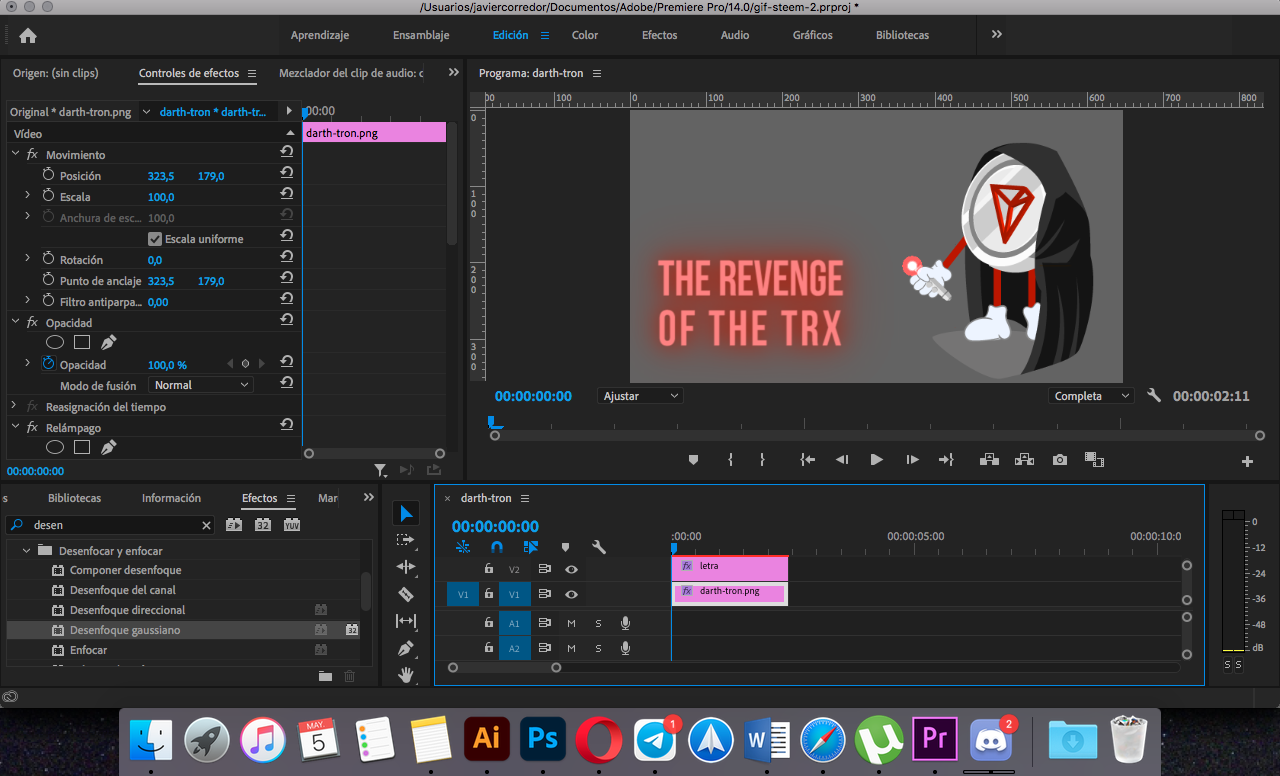Reset the Rotación parameter
This screenshot has width=1280, height=776.
pos(286,256)
